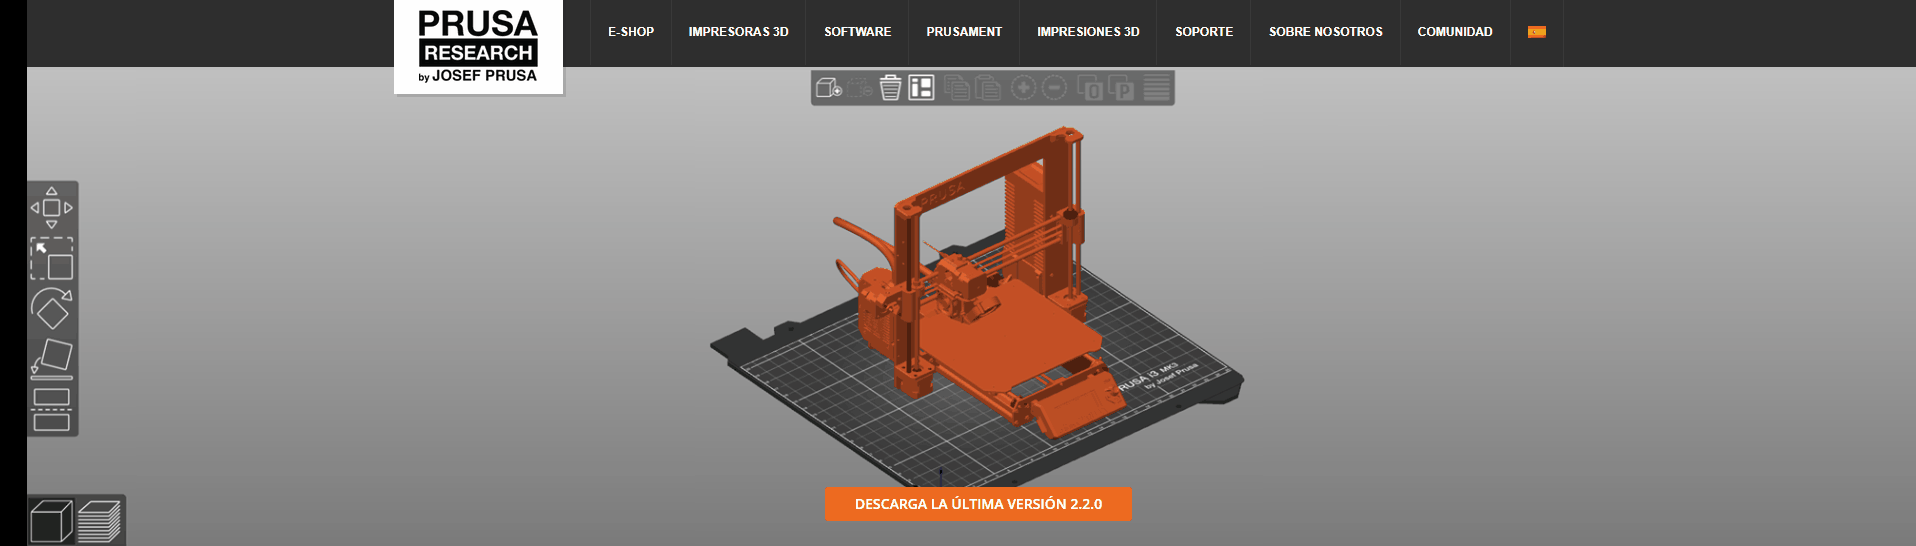The image size is (1916, 546).
Task: Open the SOFTWARE menu
Action: coord(857,32)
